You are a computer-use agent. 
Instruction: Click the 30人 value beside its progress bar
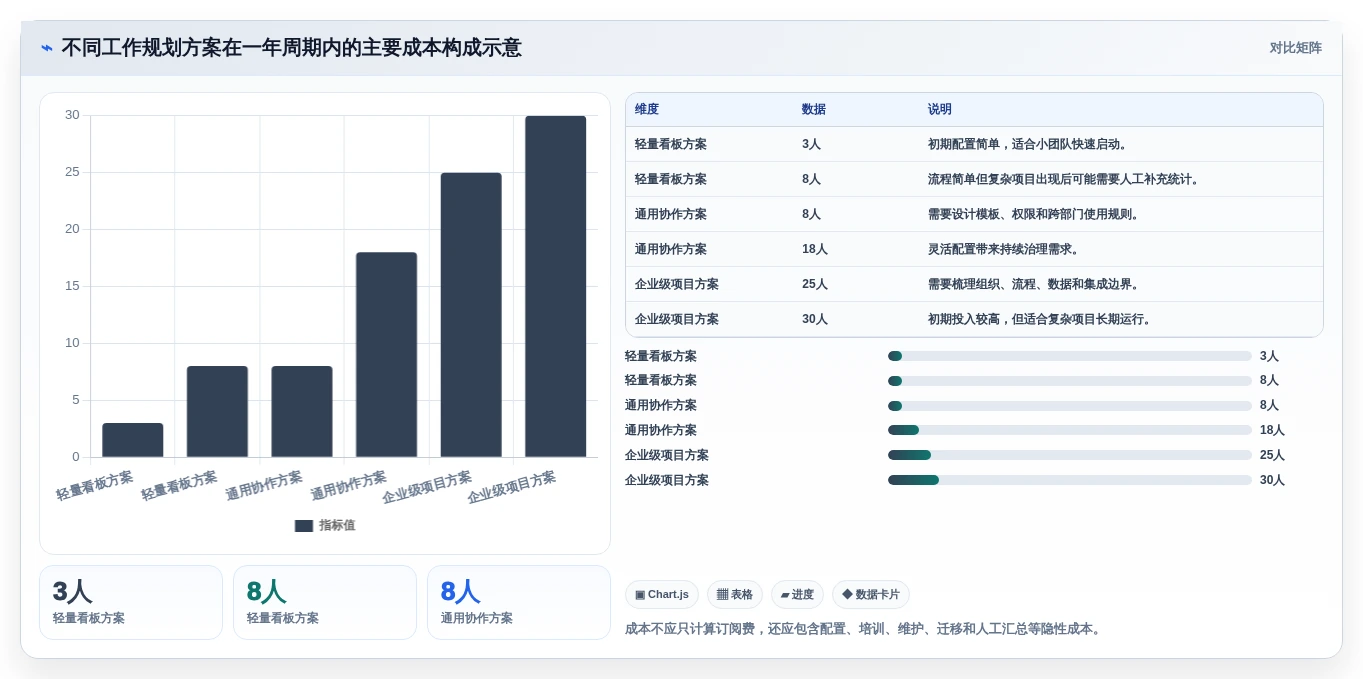1272,481
